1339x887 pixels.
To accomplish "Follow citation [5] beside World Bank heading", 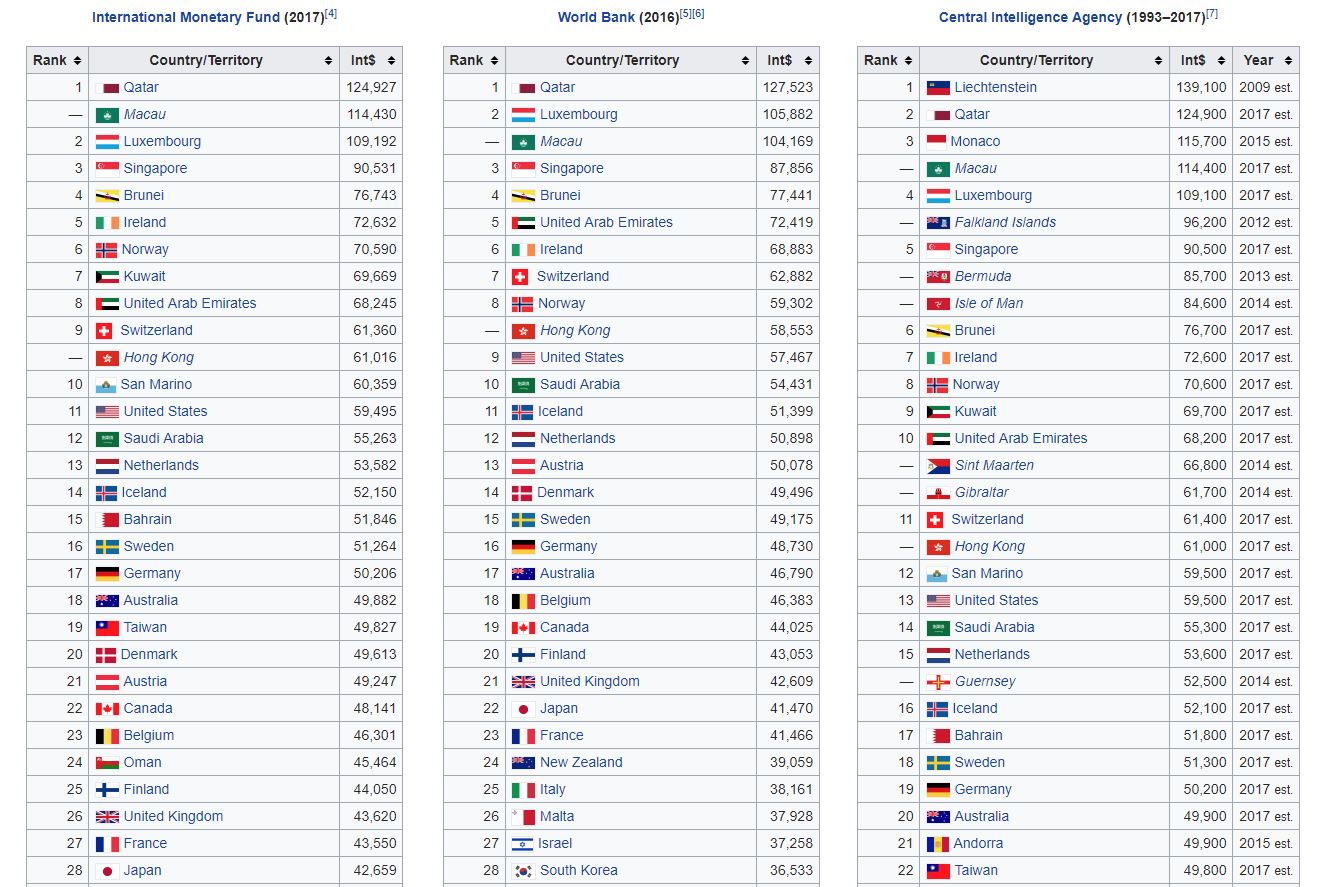I will 685,14.
